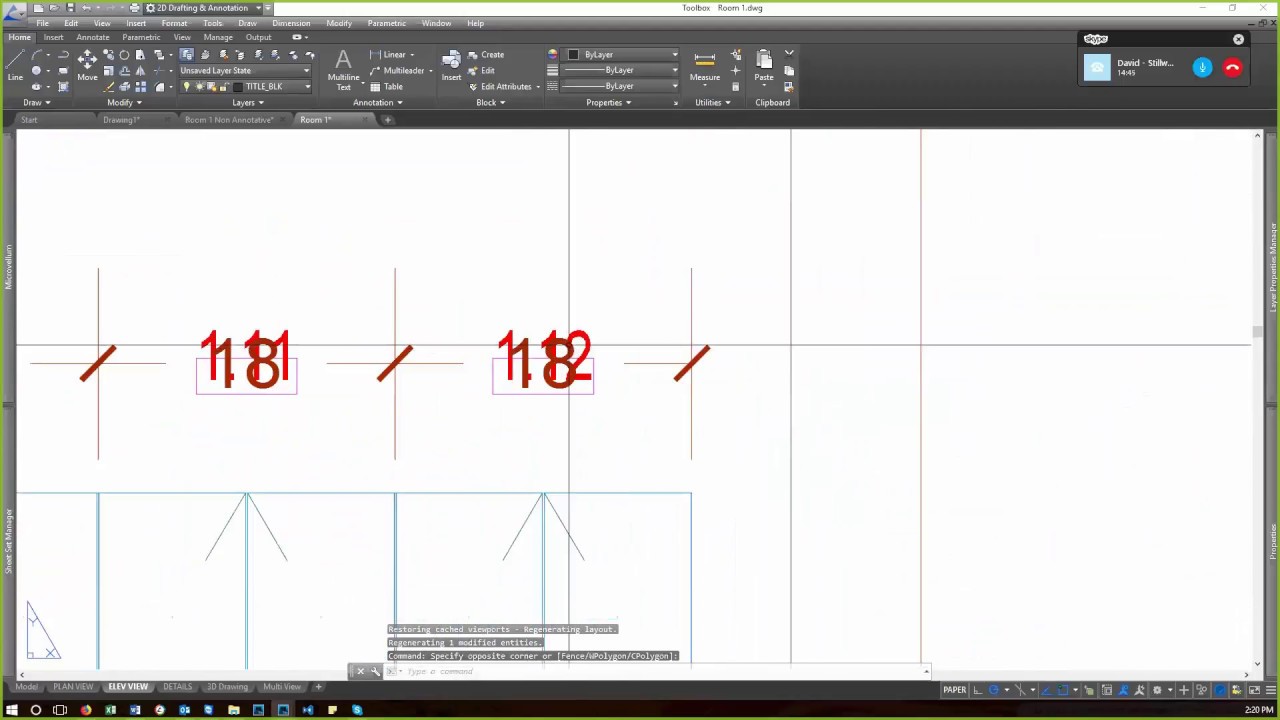Toggle layer freeze sun icon for TITLE_BLK
The image size is (1280, 720).
tap(199, 87)
